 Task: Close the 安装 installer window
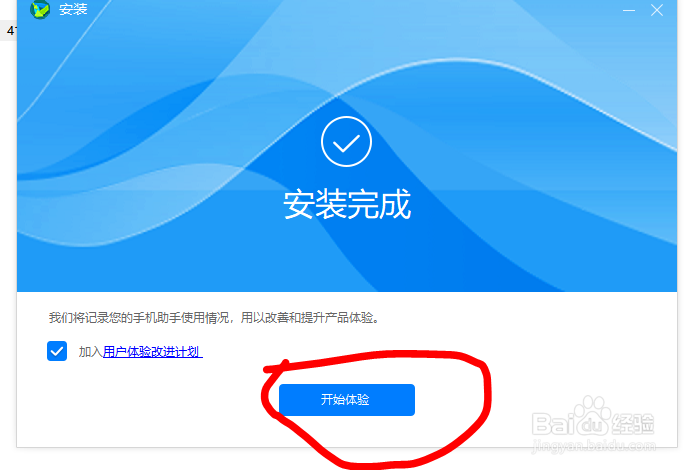pyautogui.click(x=657, y=10)
